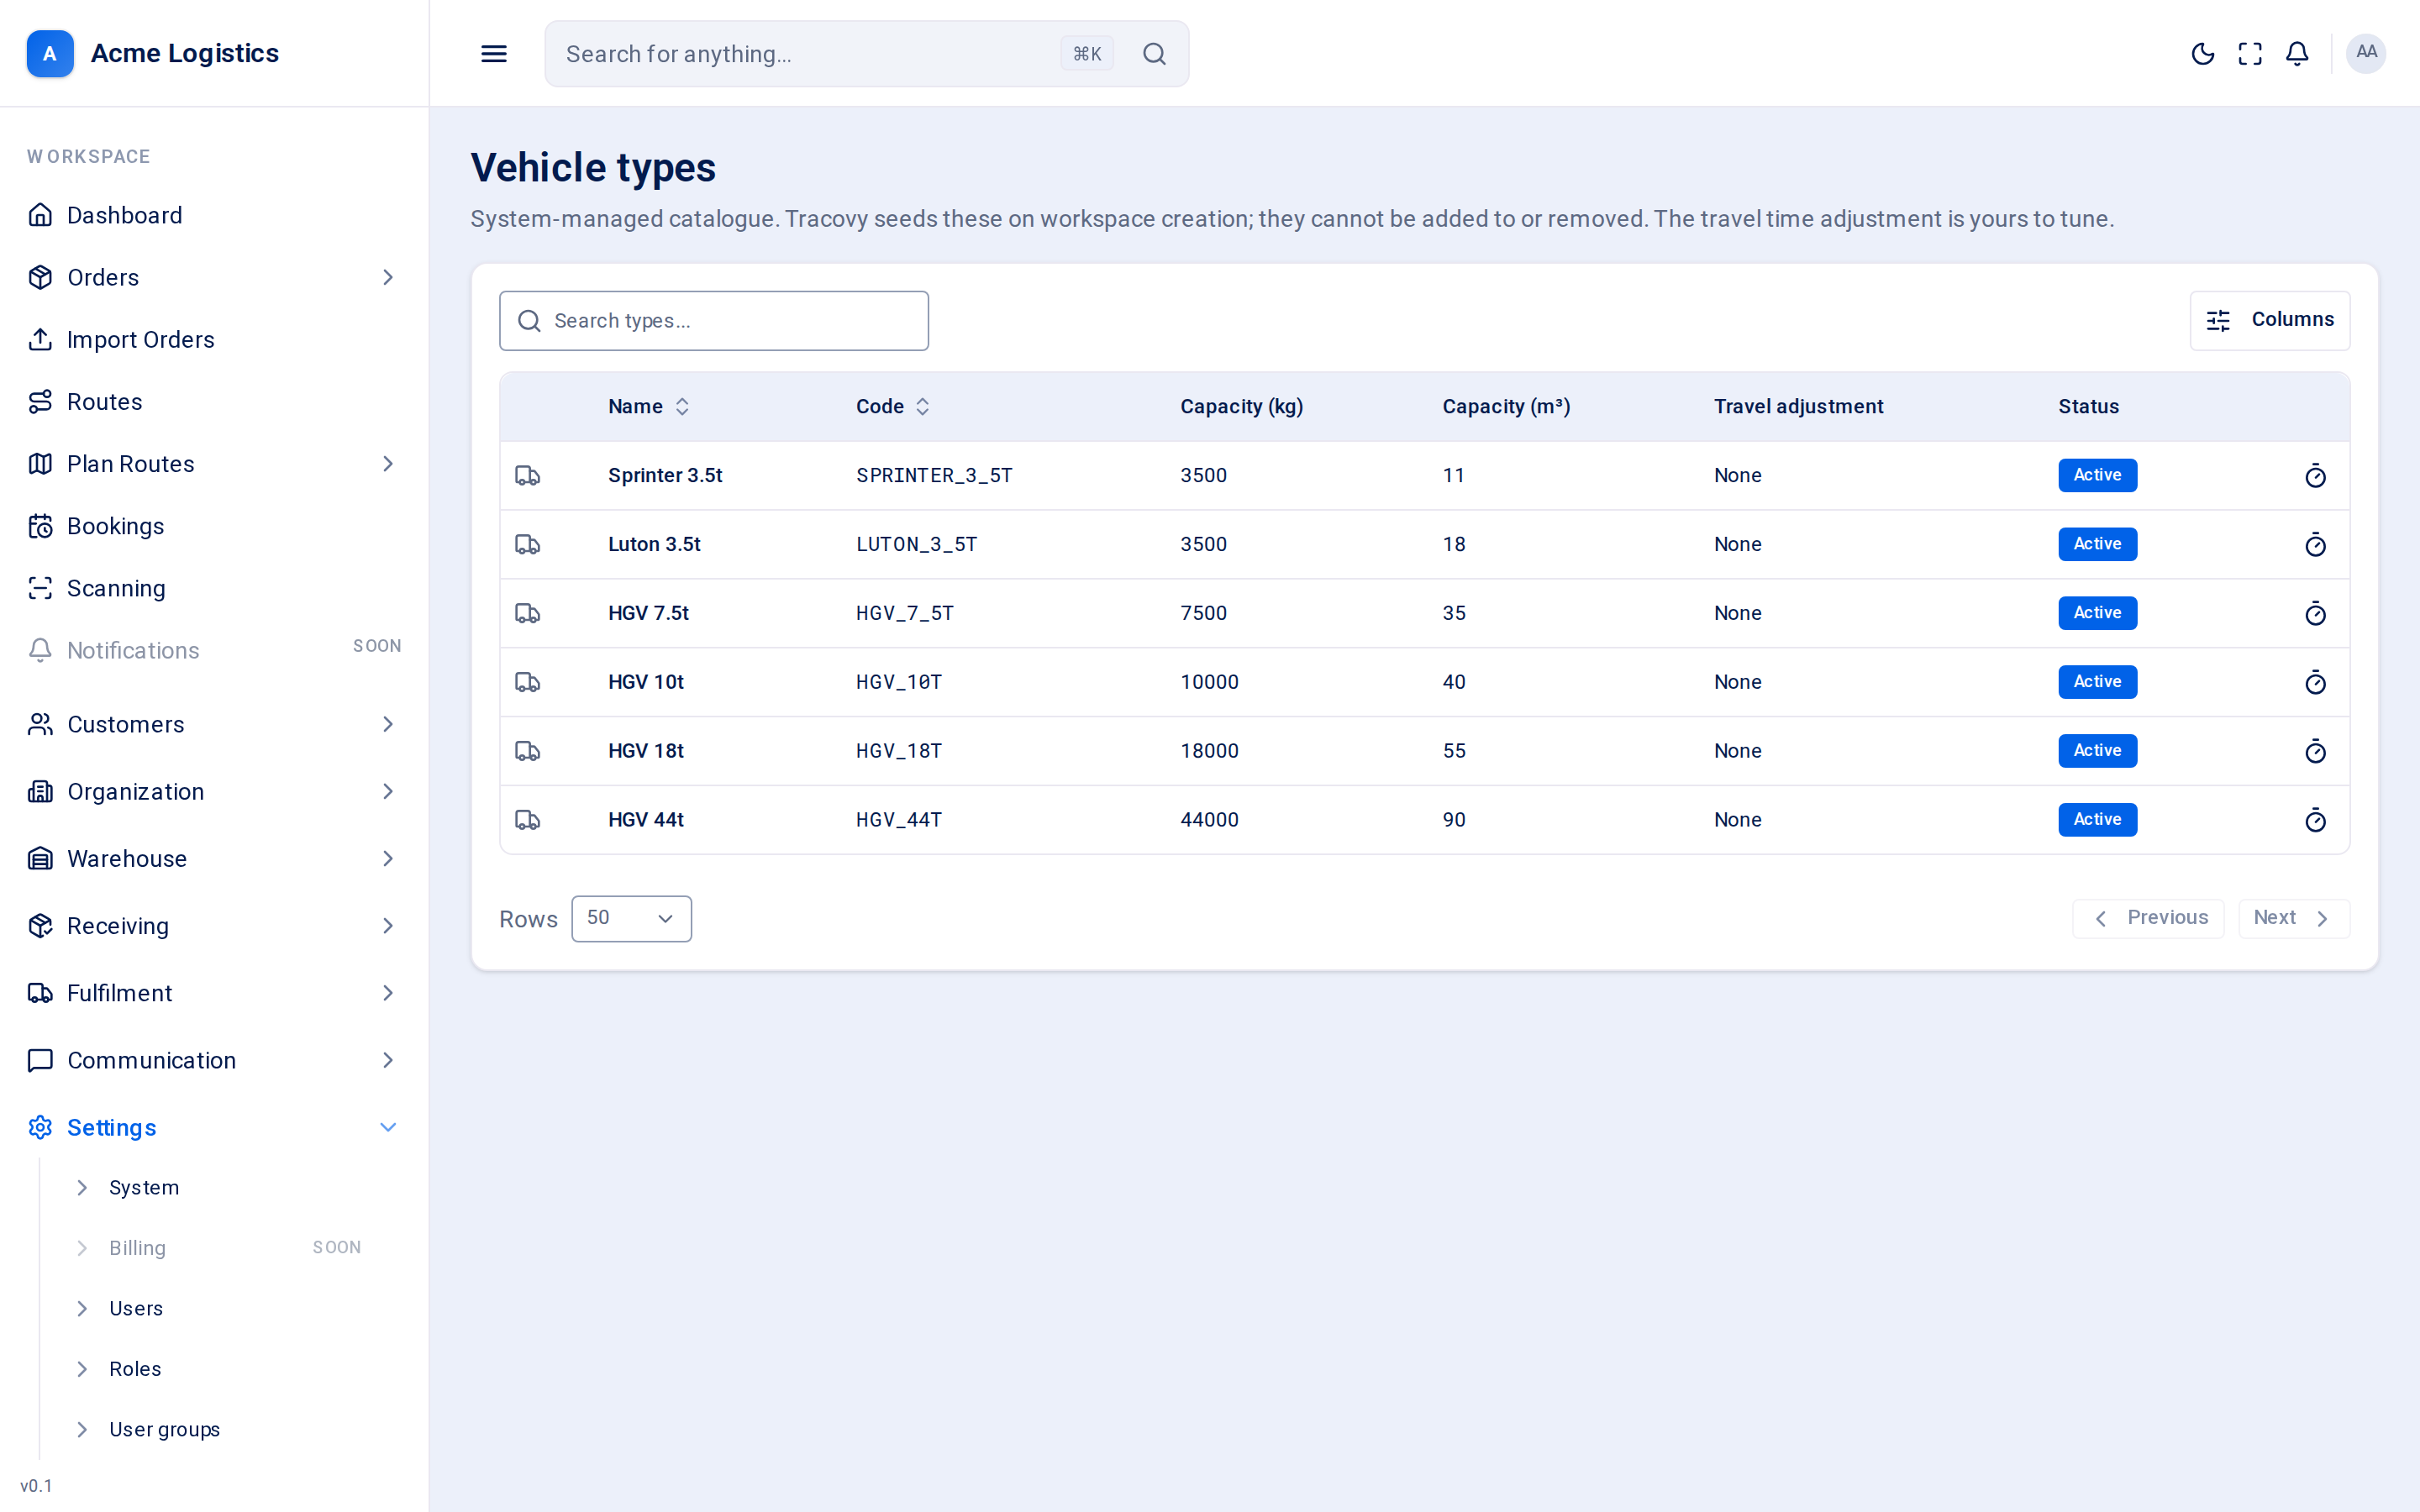Focus the Search types field
This screenshot has width=2420, height=1512.
(714, 321)
